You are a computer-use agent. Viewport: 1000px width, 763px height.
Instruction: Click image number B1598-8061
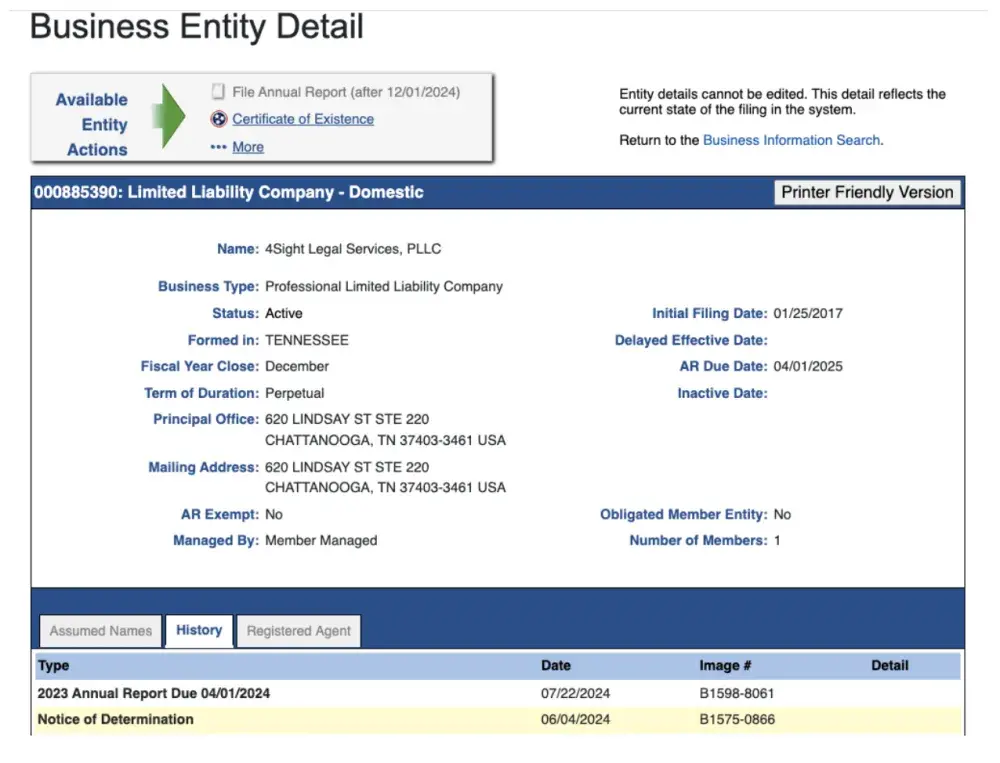pos(737,693)
